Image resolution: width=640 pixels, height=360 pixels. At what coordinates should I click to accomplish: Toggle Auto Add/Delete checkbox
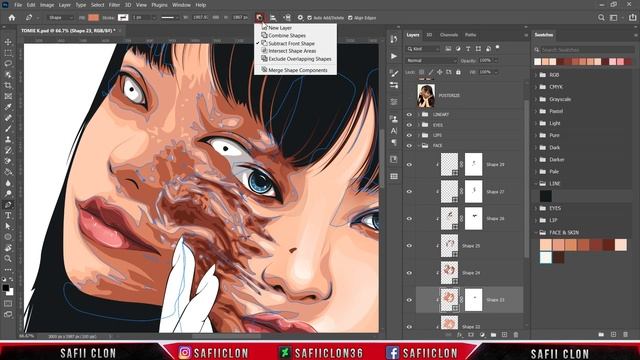(309, 18)
